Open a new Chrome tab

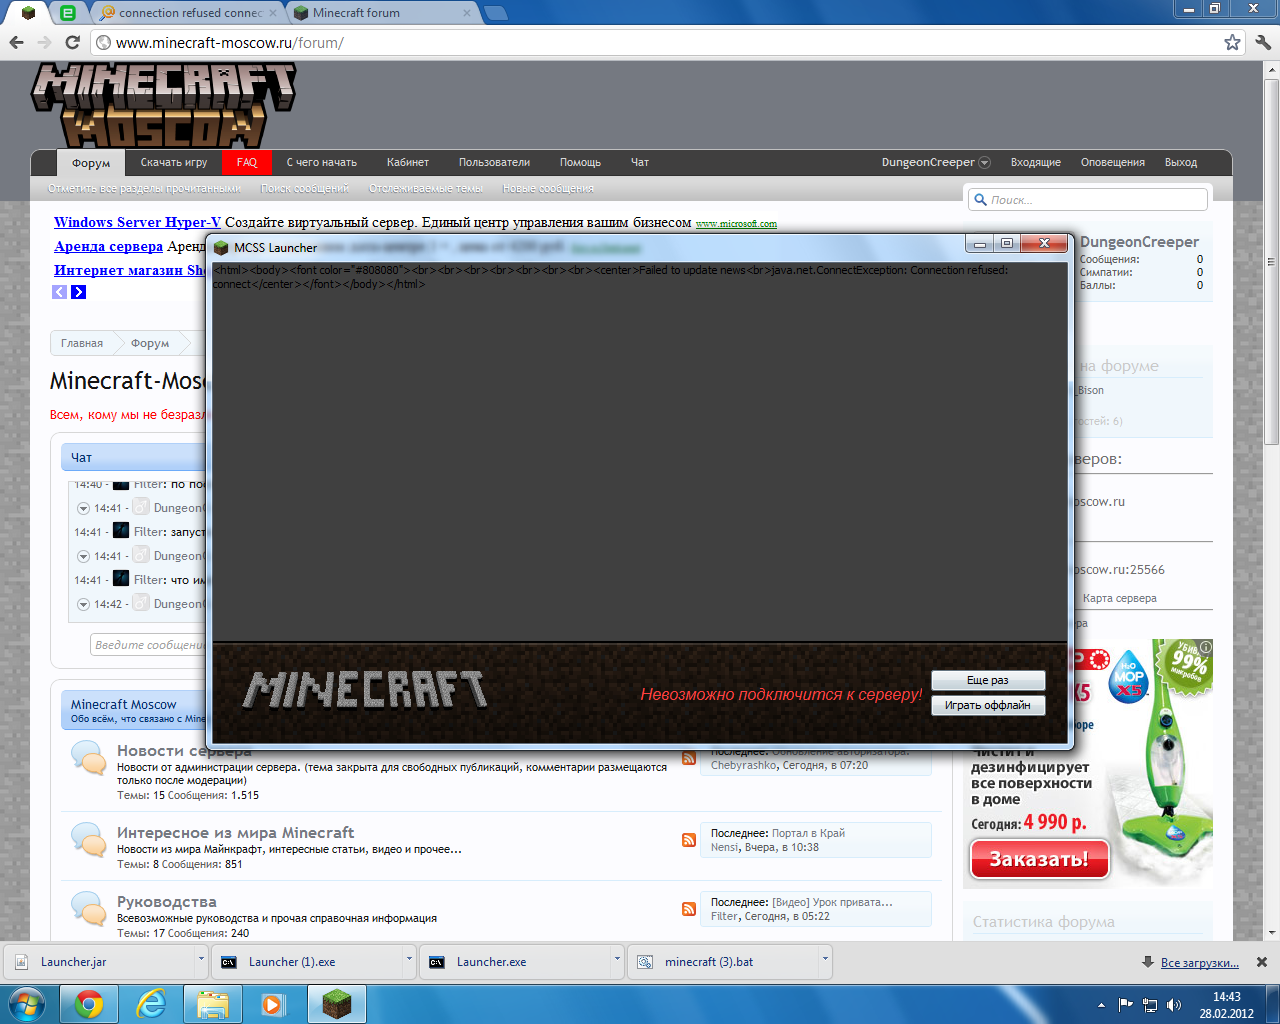pos(495,13)
